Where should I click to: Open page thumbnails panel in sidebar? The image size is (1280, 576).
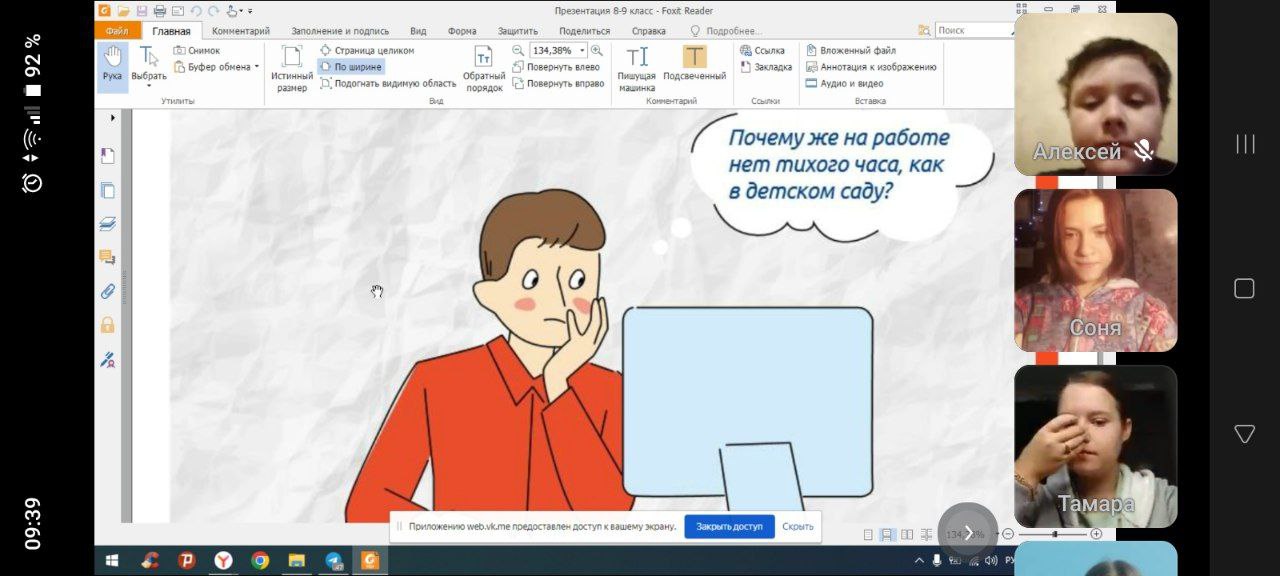(107, 191)
